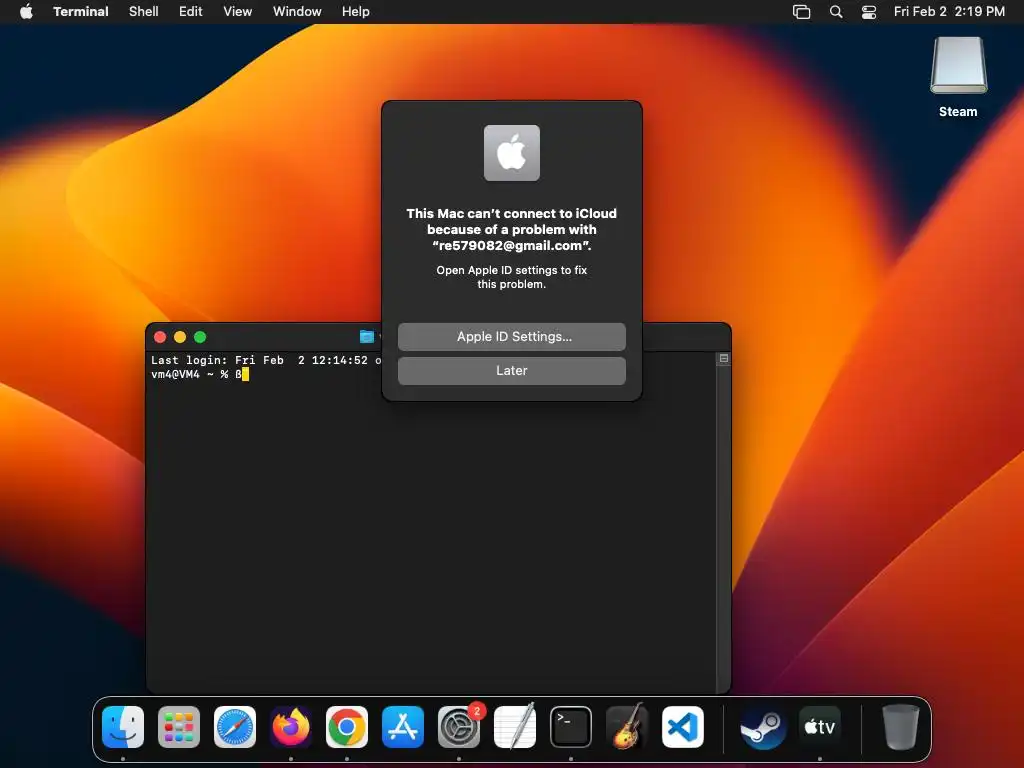The height and width of the screenshot is (768, 1024).
Task: Open the Window menu
Action: (x=297, y=11)
